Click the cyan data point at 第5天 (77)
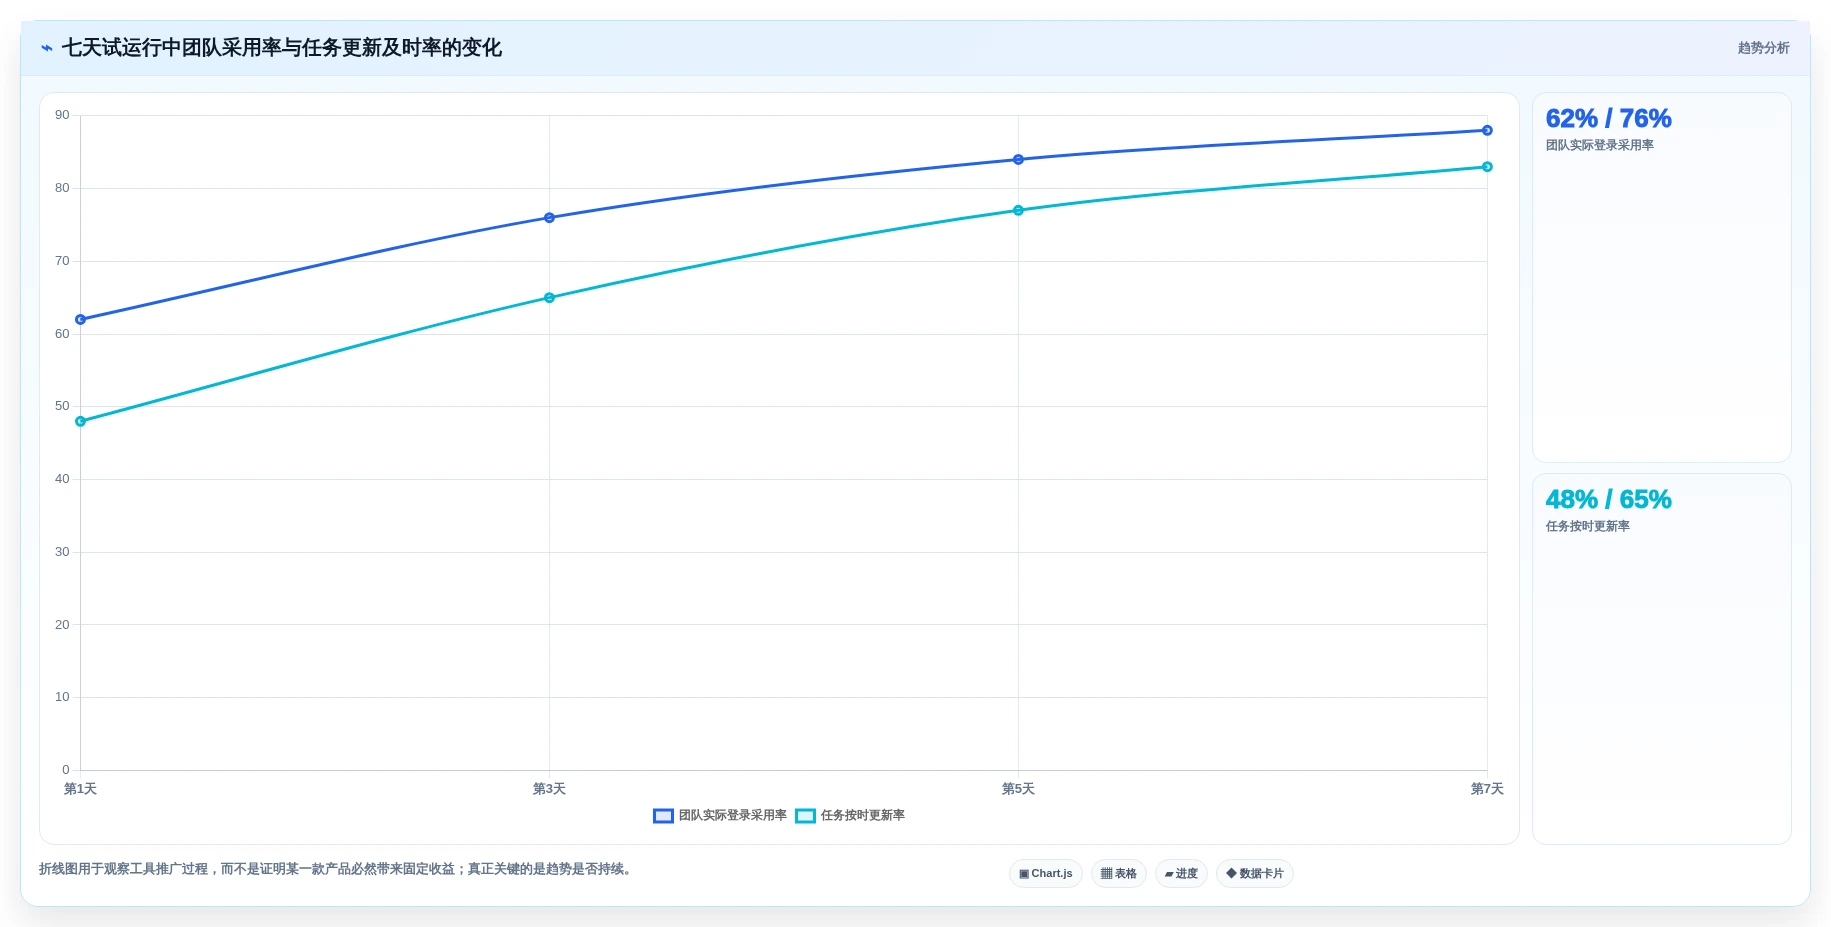 tap(1018, 211)
